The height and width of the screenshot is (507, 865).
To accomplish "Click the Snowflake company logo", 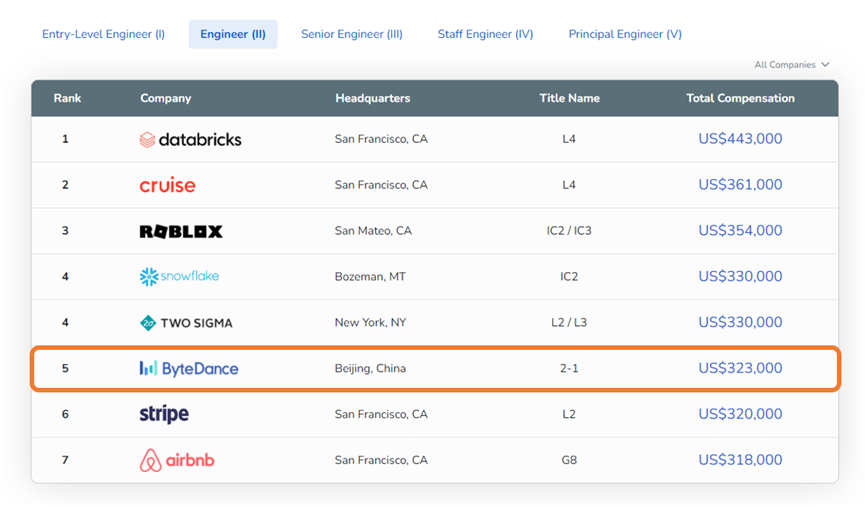I will click(179, 276).
